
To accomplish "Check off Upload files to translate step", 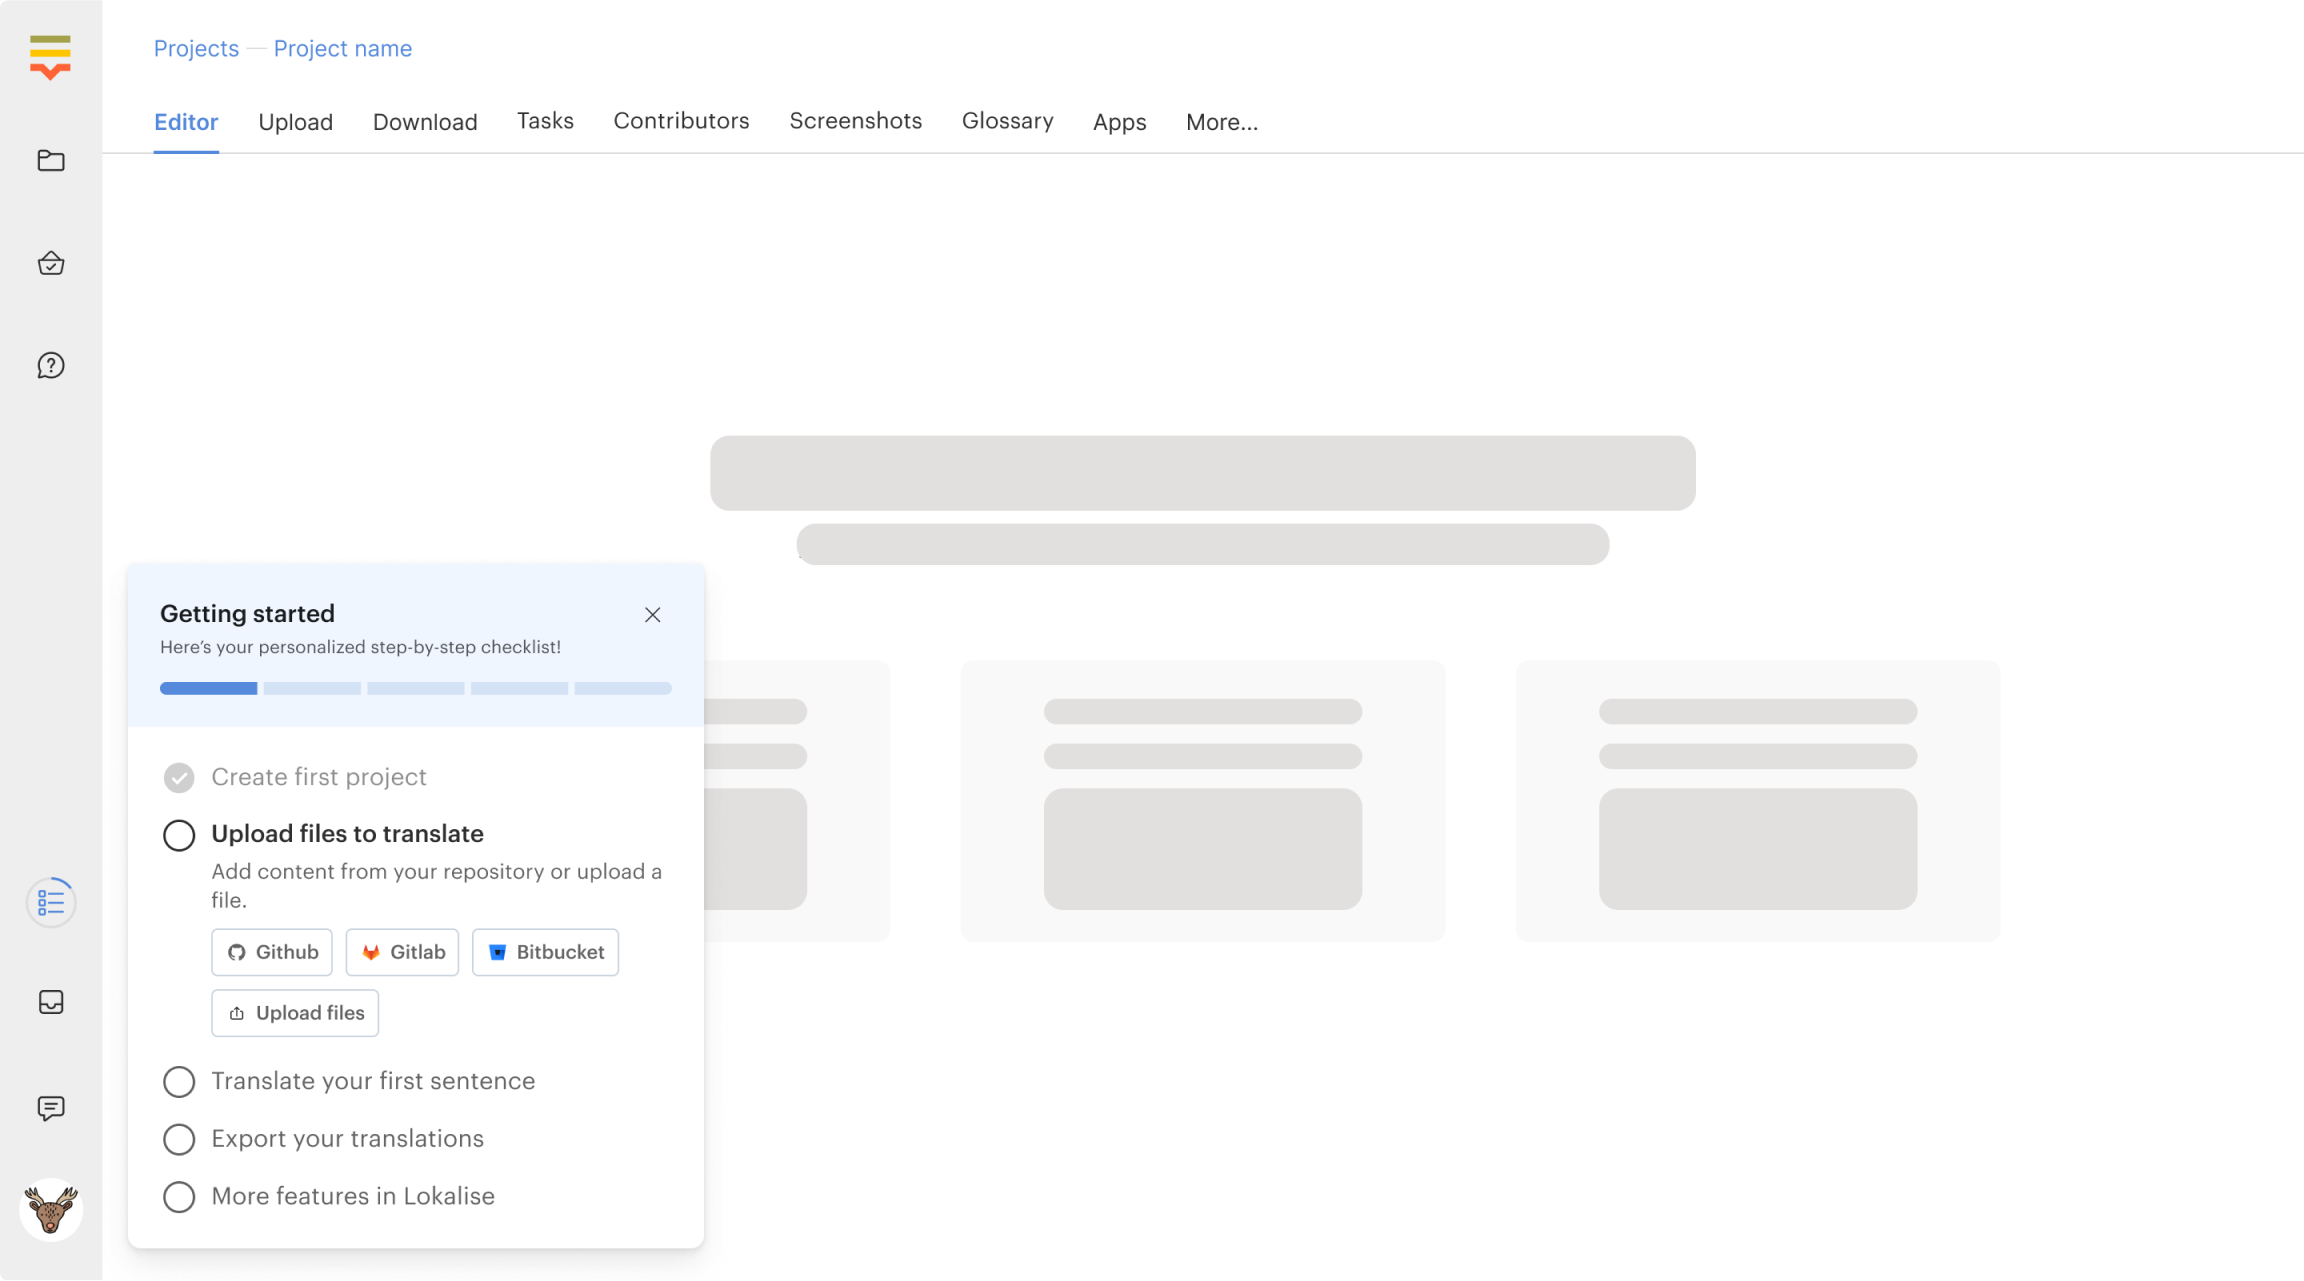I will 179,834.
